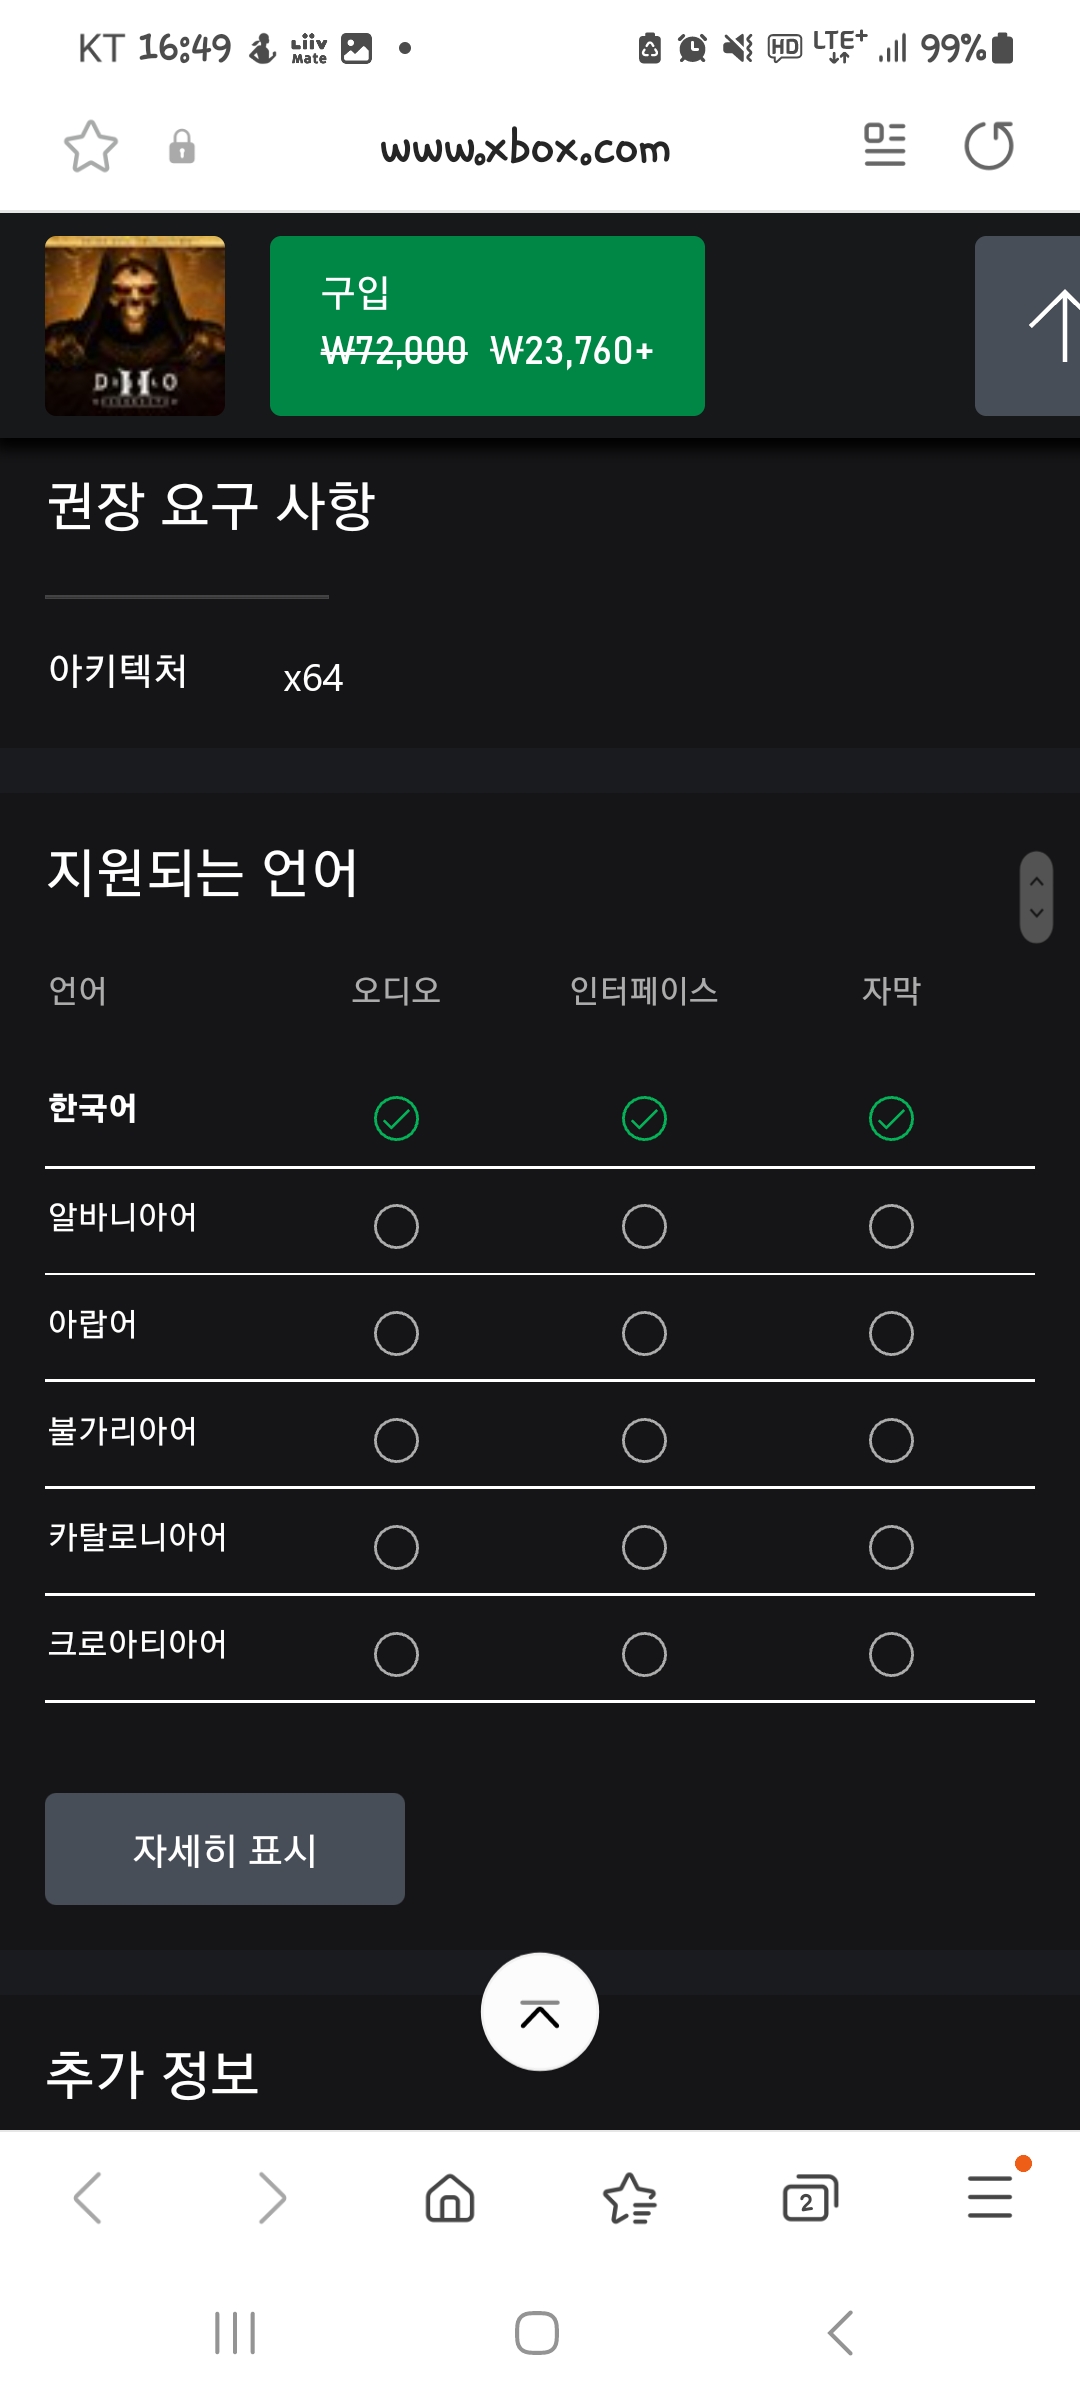
Task: Go to browser home page
Action: tap(450, 2198)
